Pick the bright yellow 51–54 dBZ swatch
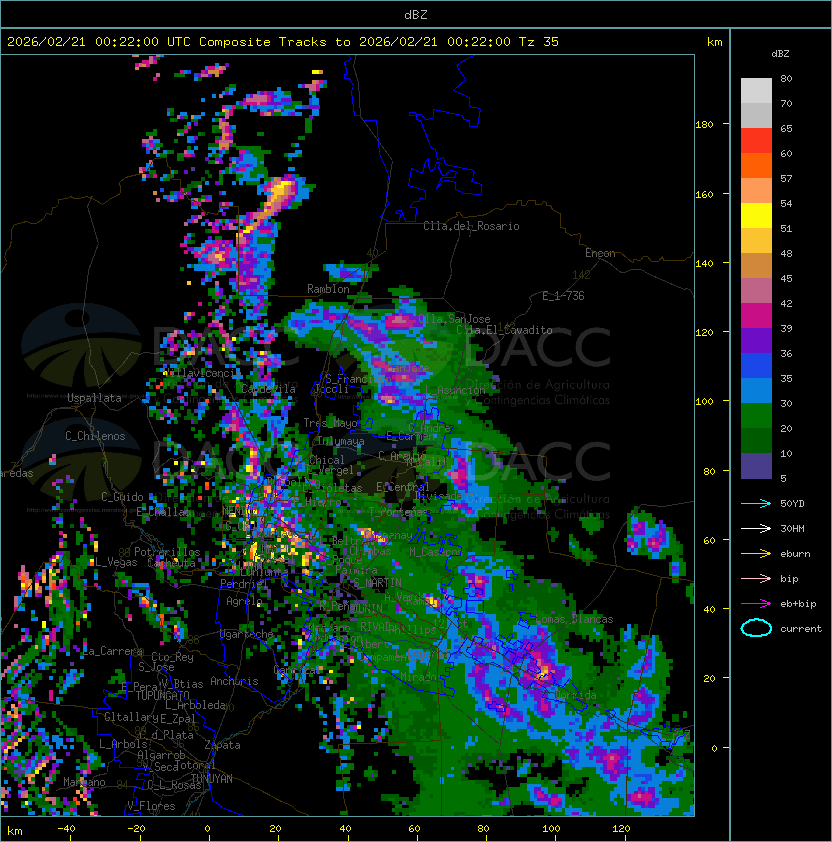832x842 pixels. pos(756,215)
